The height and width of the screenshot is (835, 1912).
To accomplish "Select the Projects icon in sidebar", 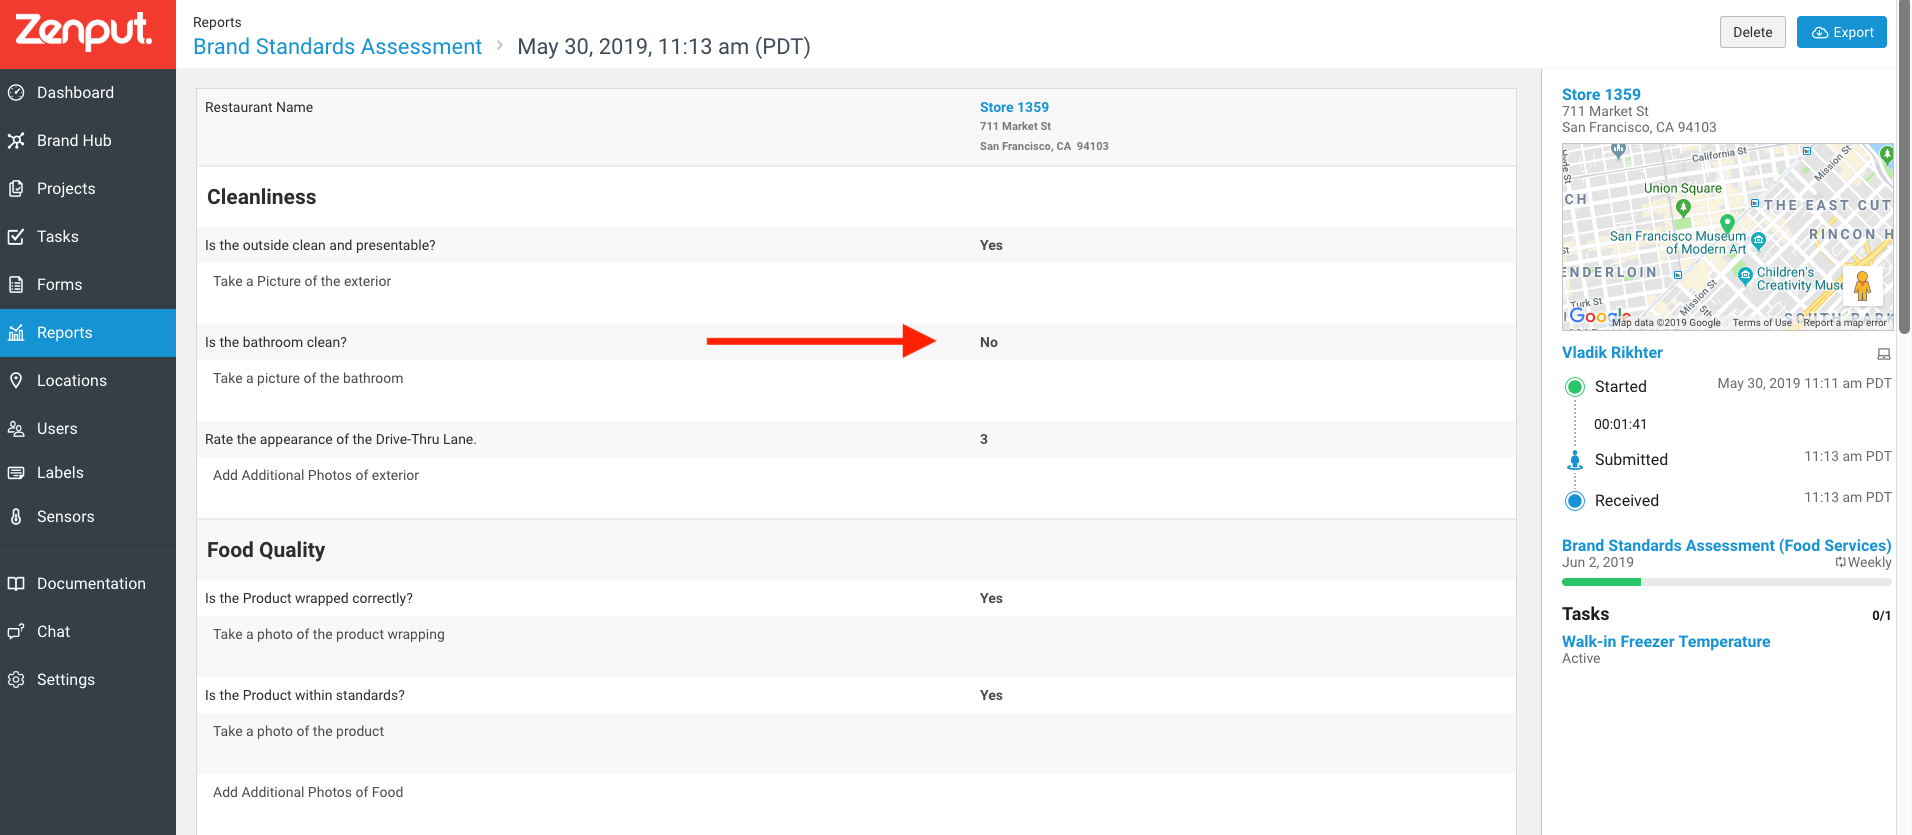I will [16, 189].
